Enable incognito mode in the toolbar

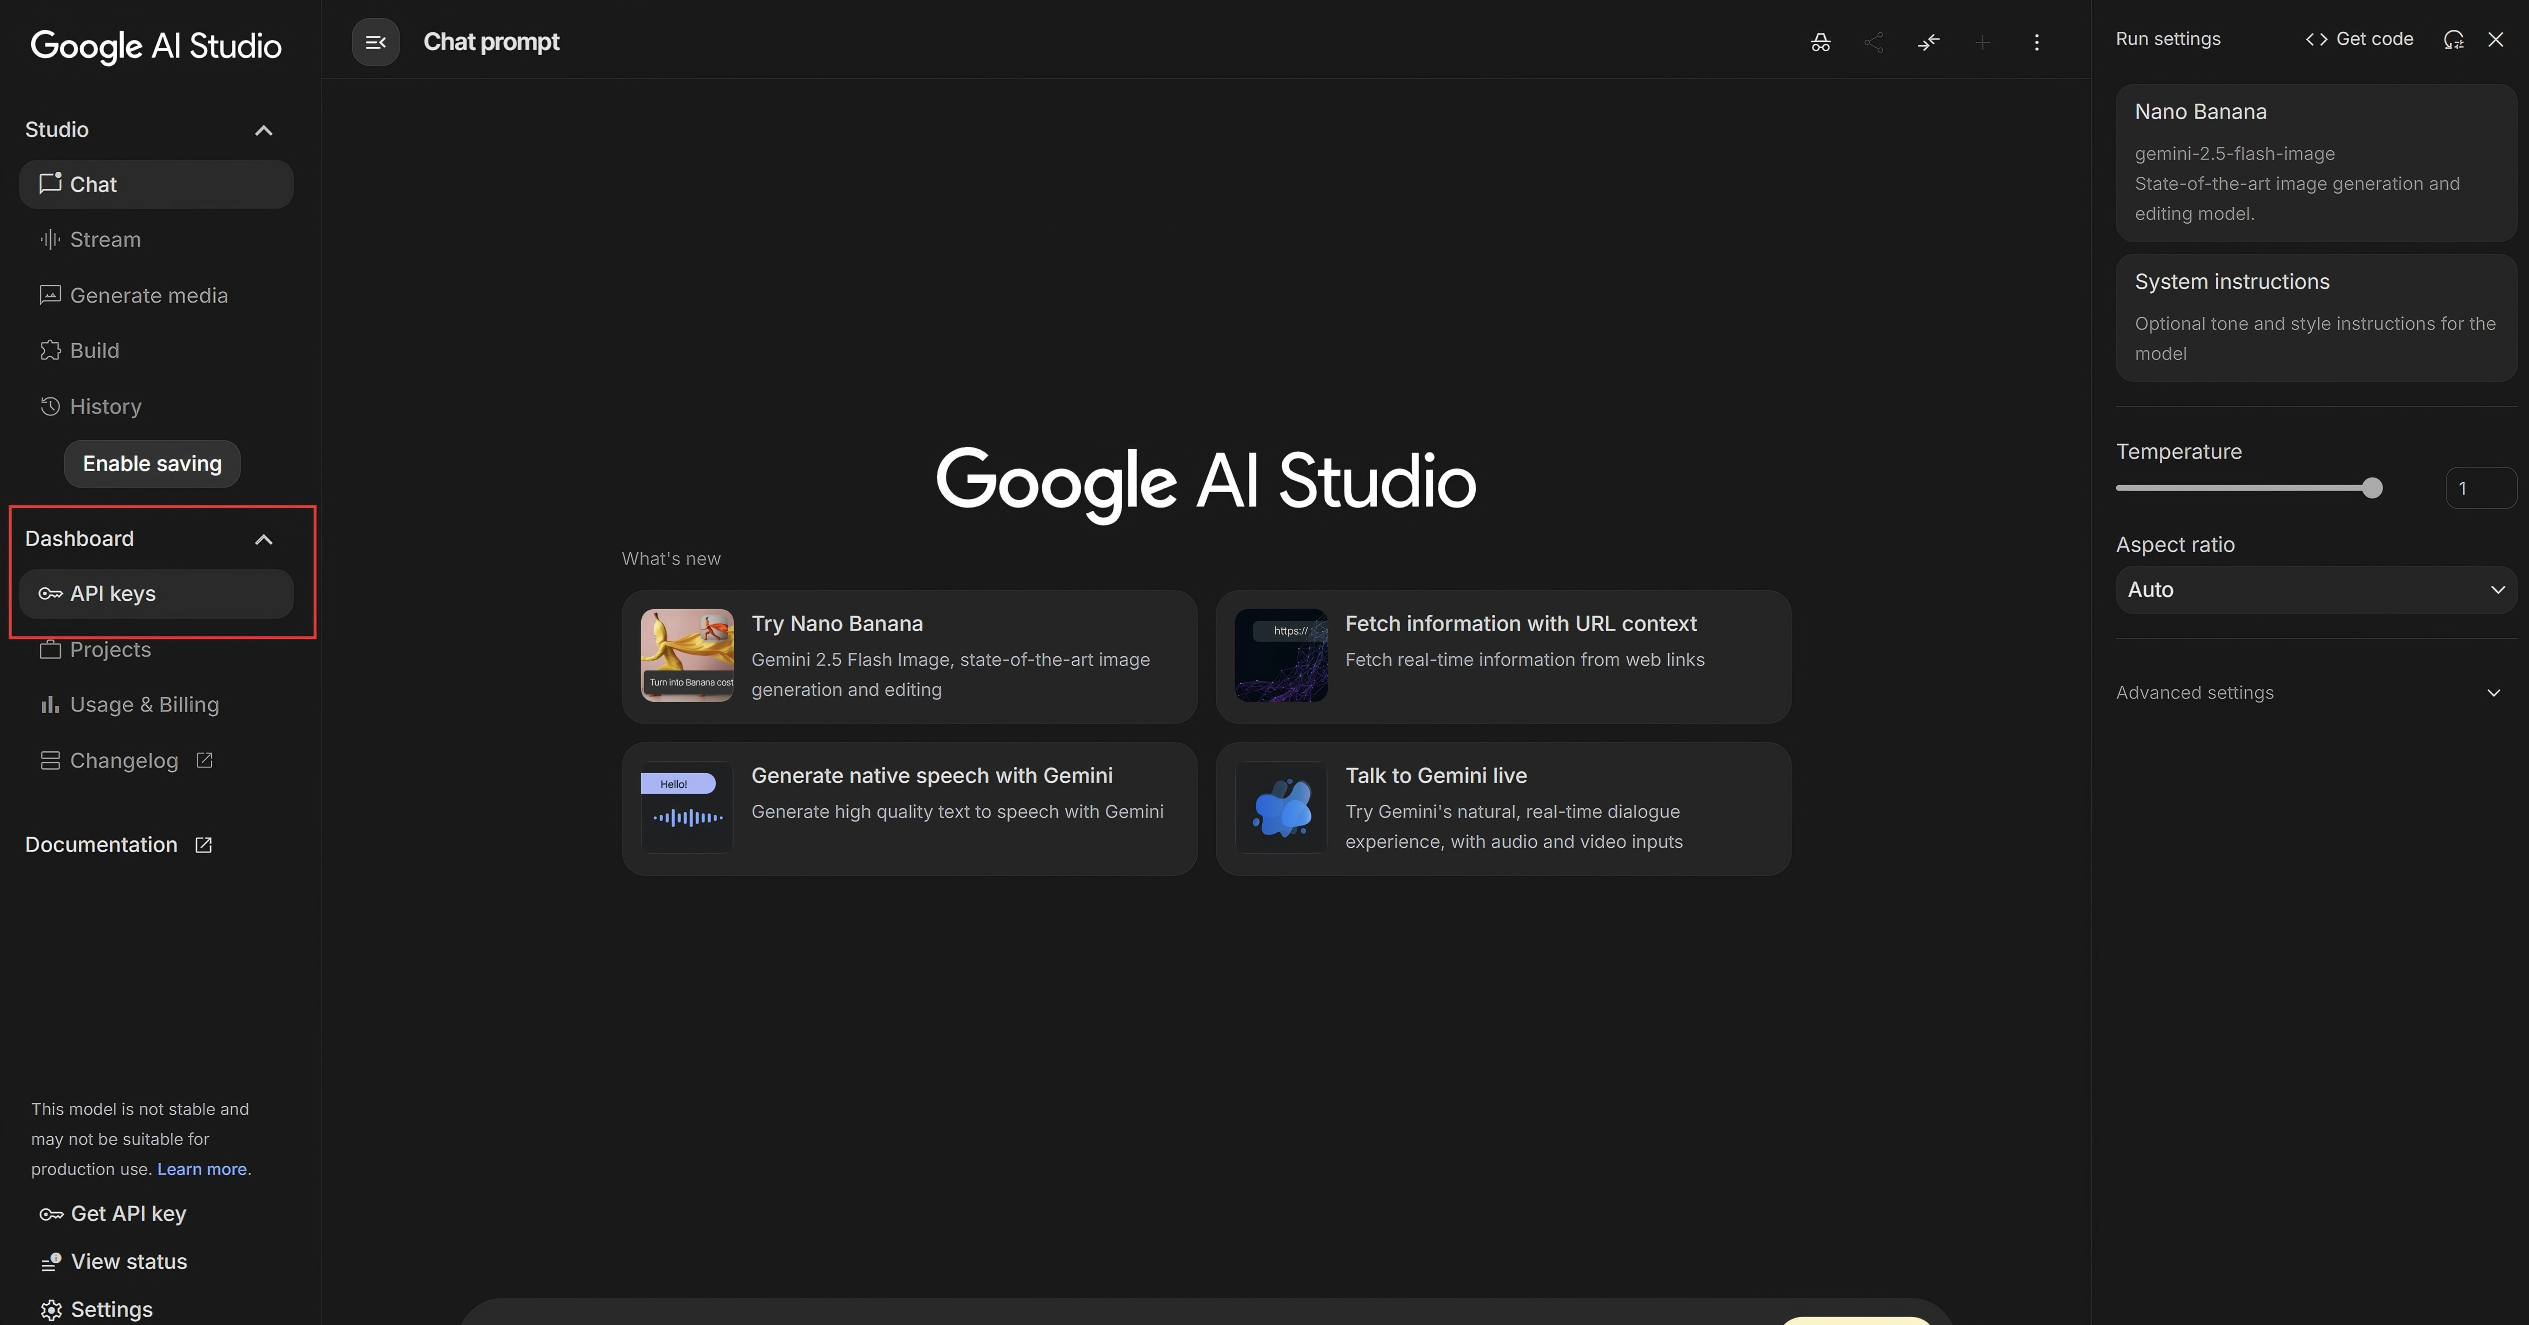(1820, 42)
